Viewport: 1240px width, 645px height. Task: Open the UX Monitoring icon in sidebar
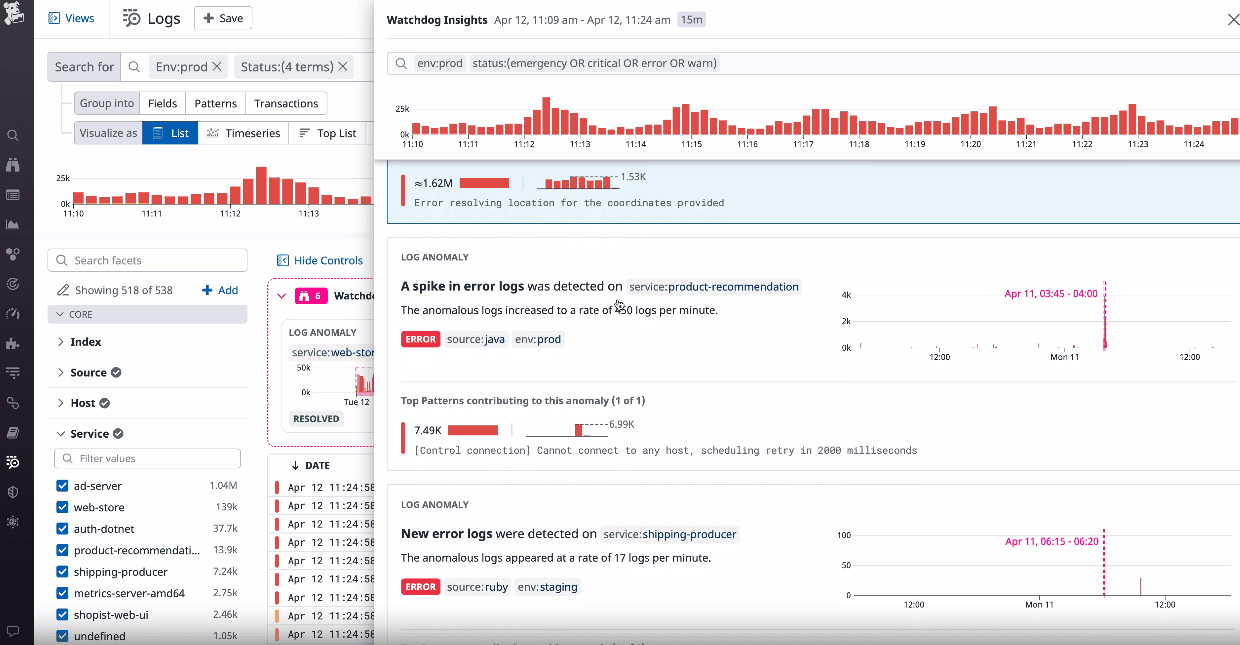pyautogui.click(x=13, y=522)
